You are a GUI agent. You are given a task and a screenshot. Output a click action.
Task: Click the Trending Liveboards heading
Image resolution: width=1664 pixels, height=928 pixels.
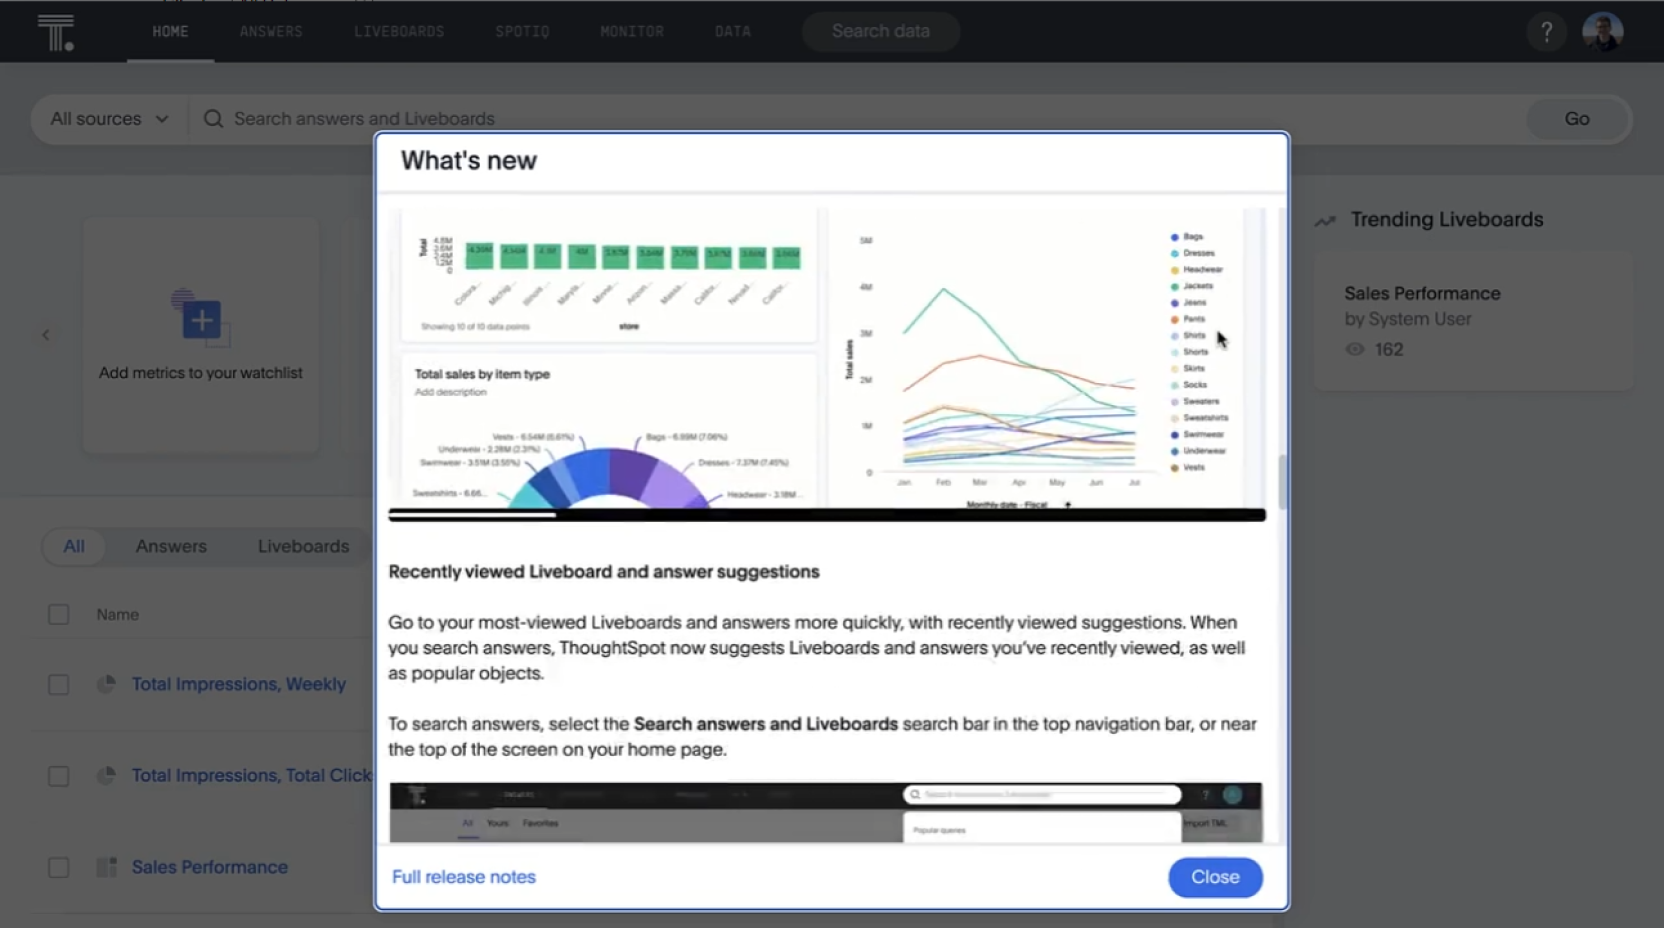click(1447, 220)
